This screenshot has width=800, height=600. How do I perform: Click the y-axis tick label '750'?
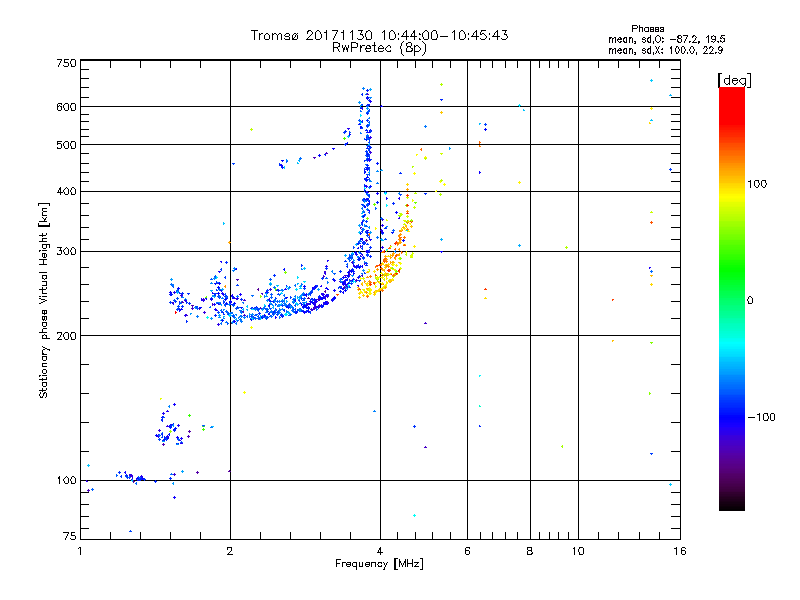click(66, 63)
